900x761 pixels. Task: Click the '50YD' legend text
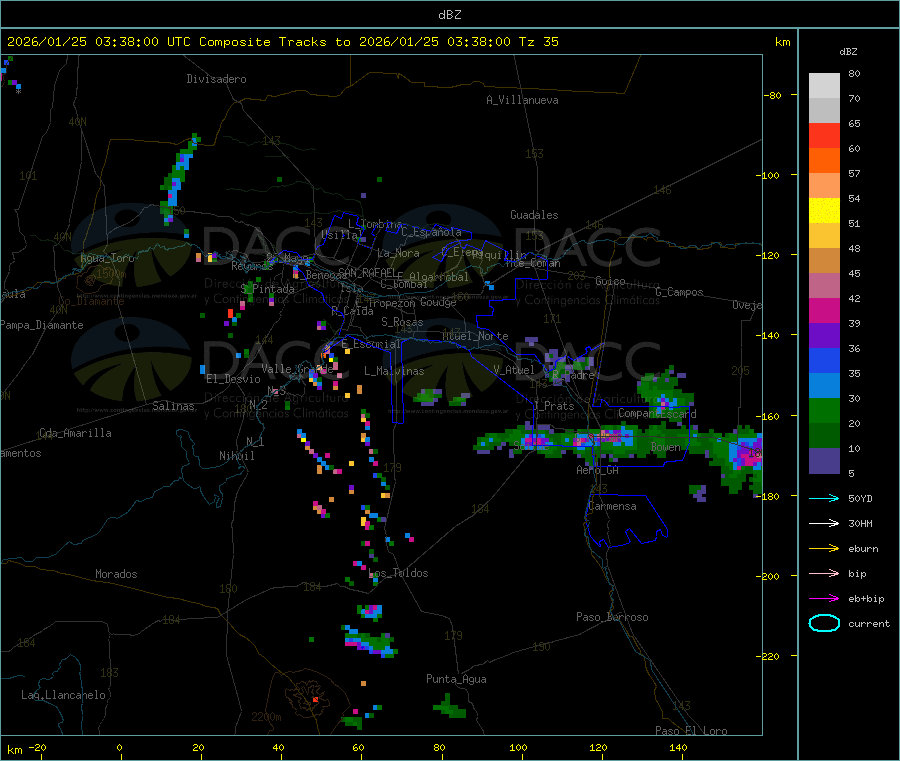click(860, 498)
